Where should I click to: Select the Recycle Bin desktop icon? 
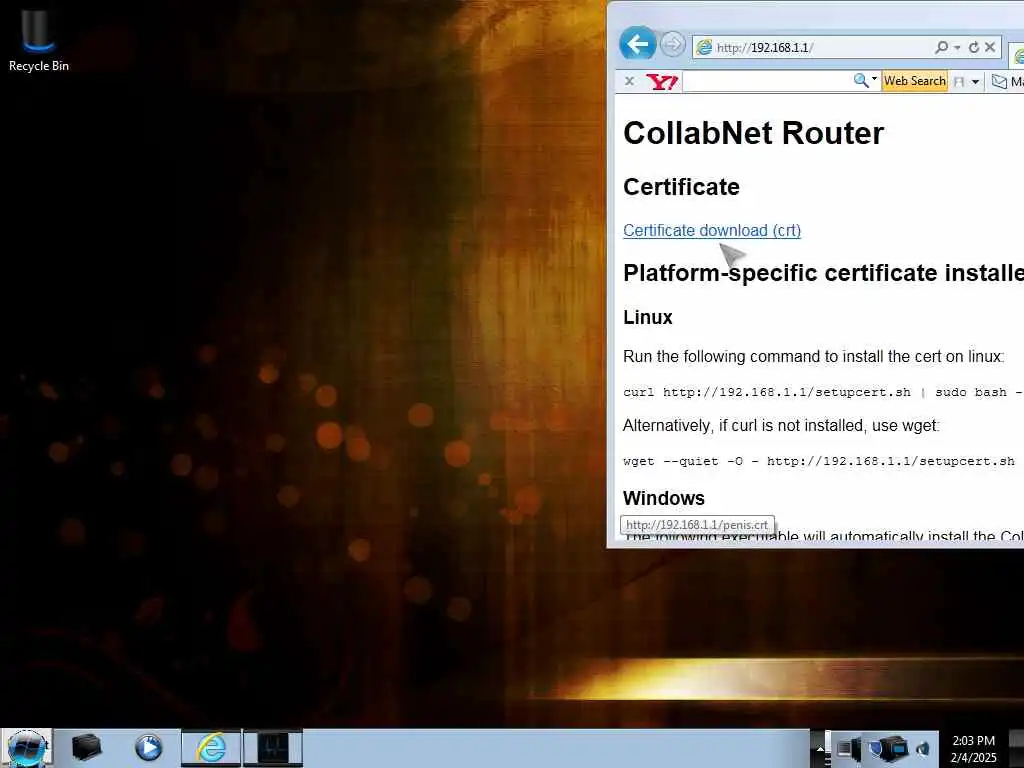39,40
